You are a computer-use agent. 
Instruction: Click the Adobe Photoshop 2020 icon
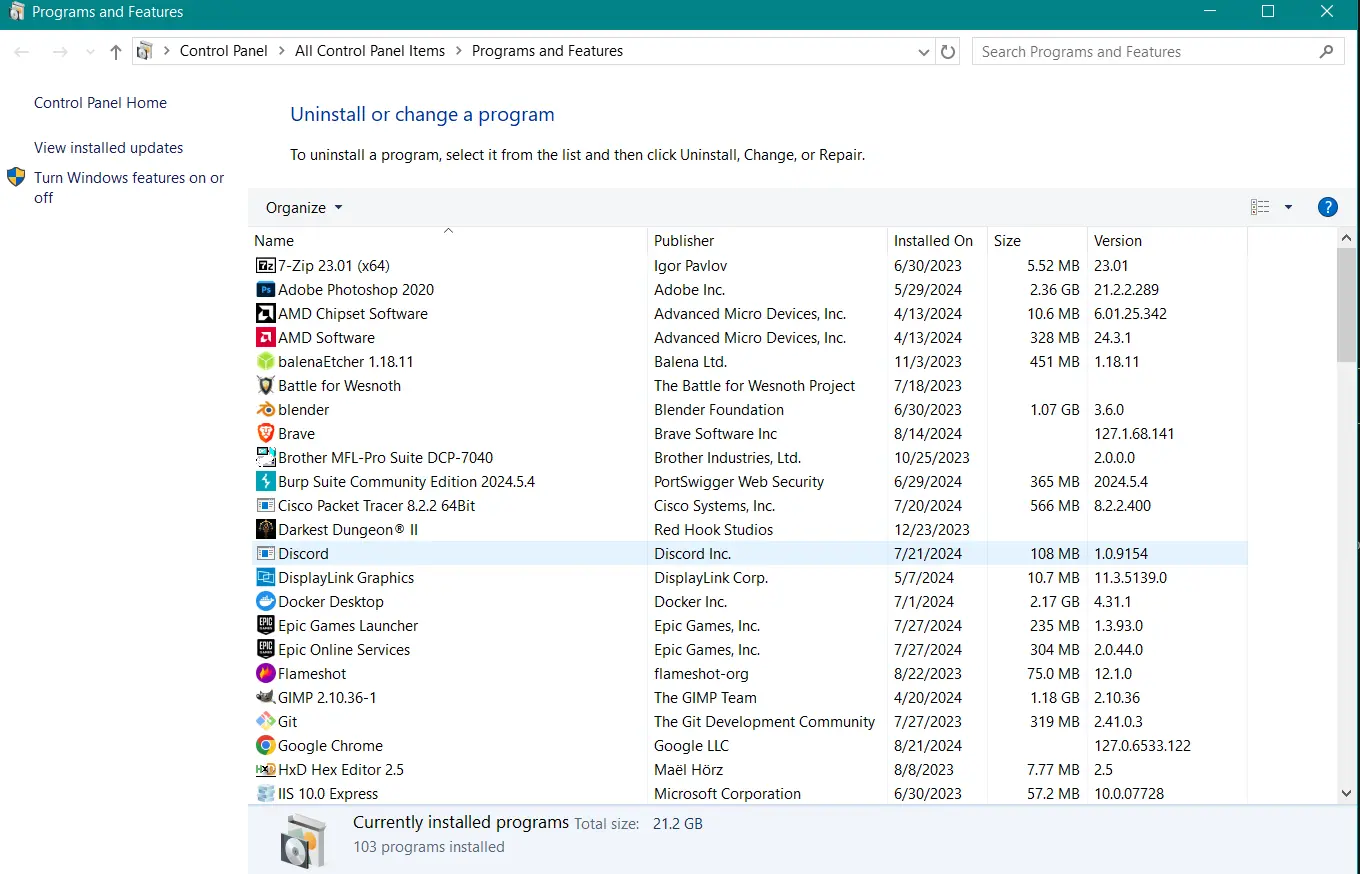tap(265, 290)
